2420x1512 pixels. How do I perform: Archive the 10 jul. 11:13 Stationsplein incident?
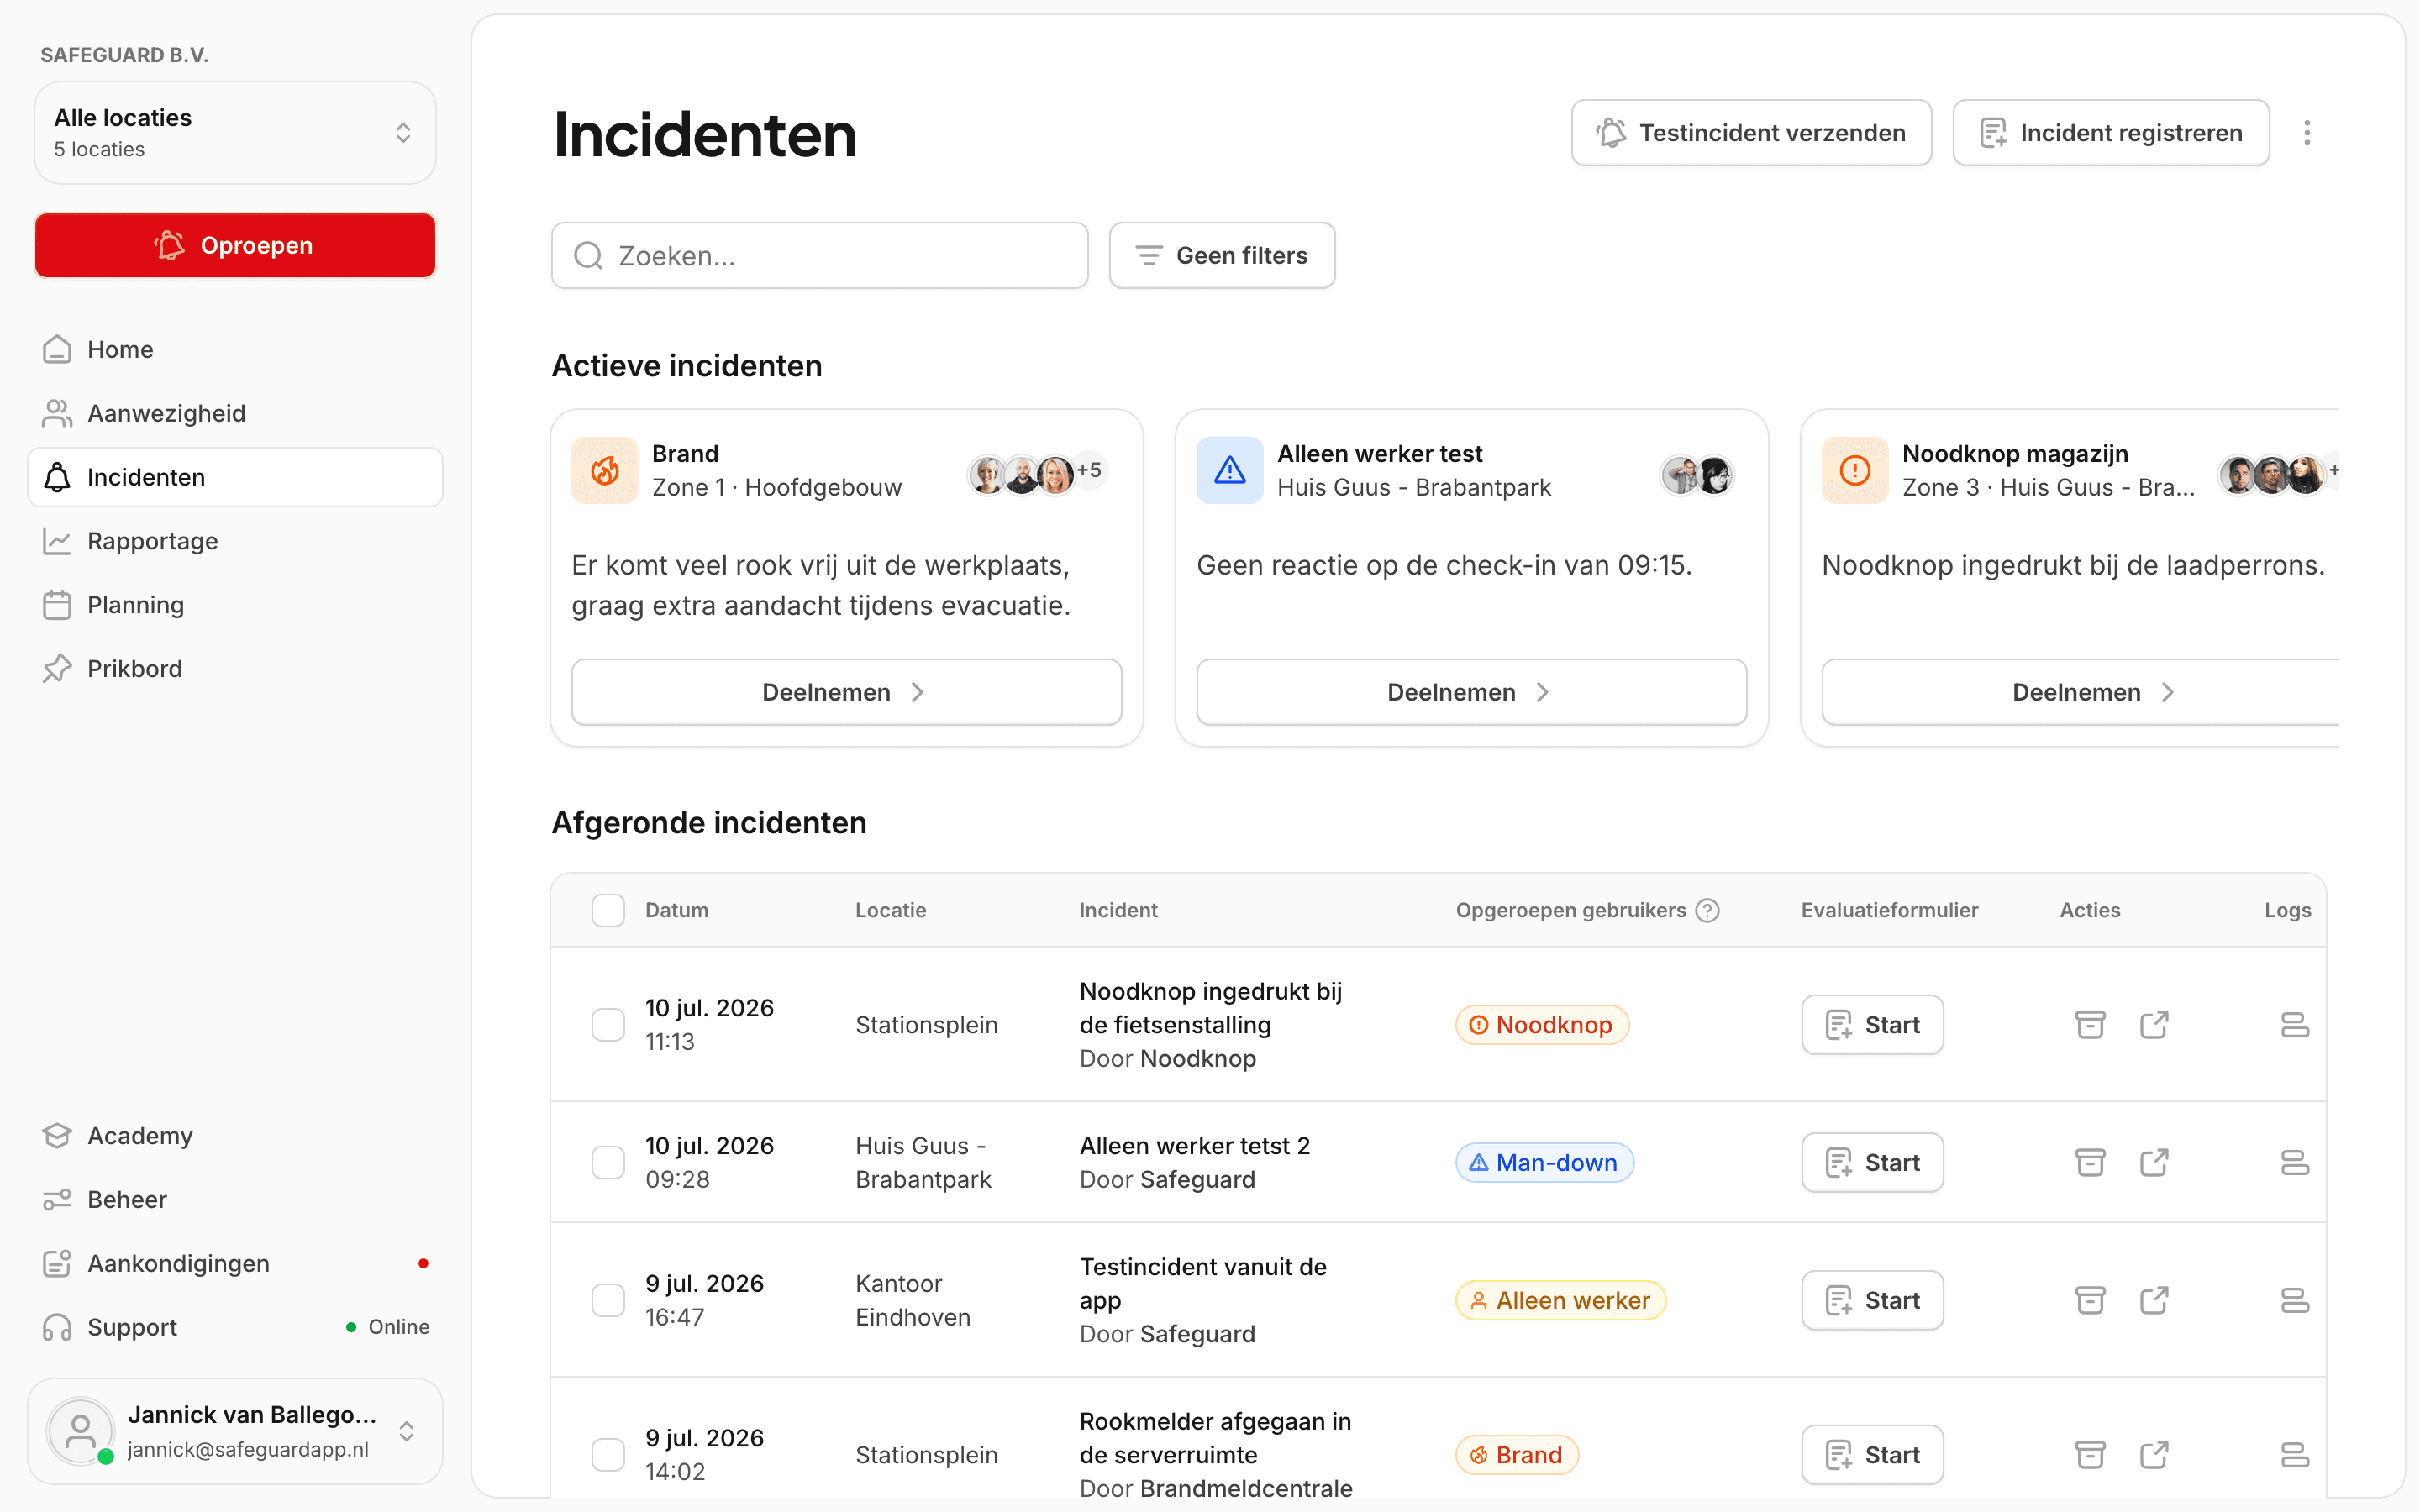coord(2090,1024)
